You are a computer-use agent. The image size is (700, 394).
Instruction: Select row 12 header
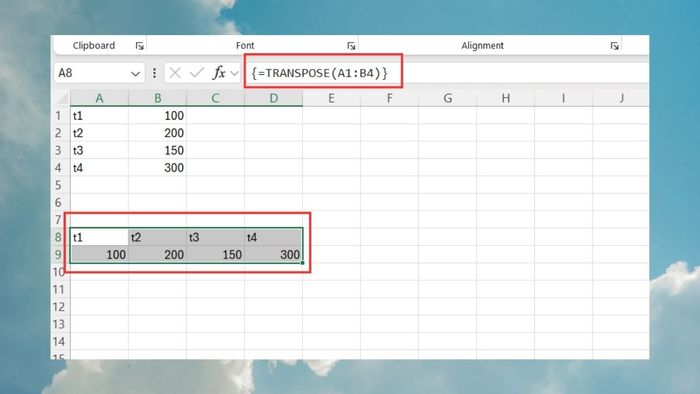tap(59, 307)
